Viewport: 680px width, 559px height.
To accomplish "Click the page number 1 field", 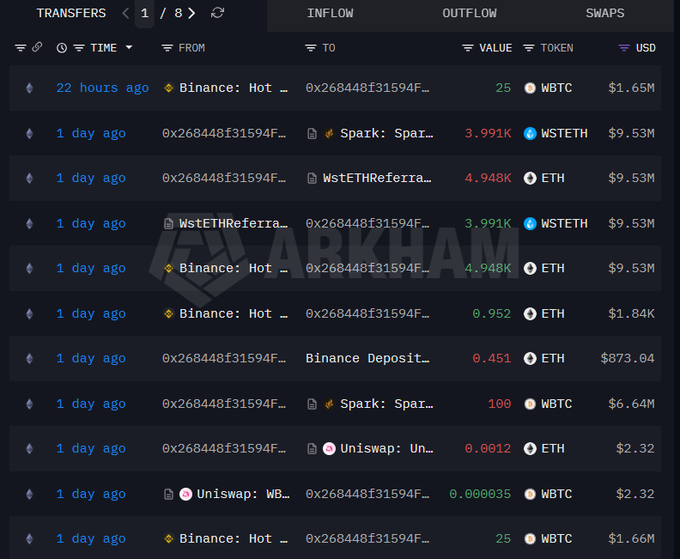I will point(144,13).
